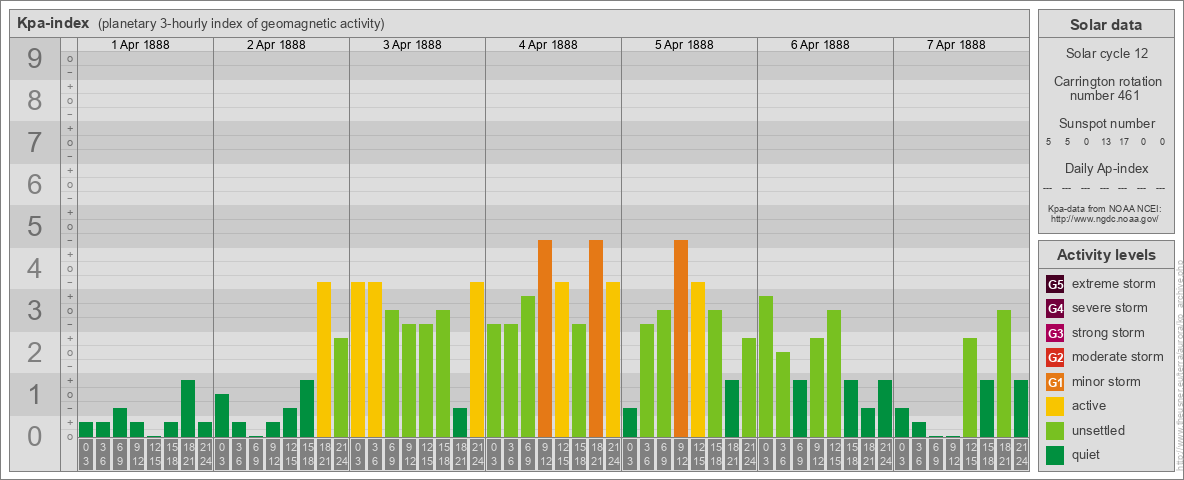The height and width of the screenshot is (480, 1184).
Task: Click the orange 18–21h bar on 4 Apr
Action: (x=596, y=338)
